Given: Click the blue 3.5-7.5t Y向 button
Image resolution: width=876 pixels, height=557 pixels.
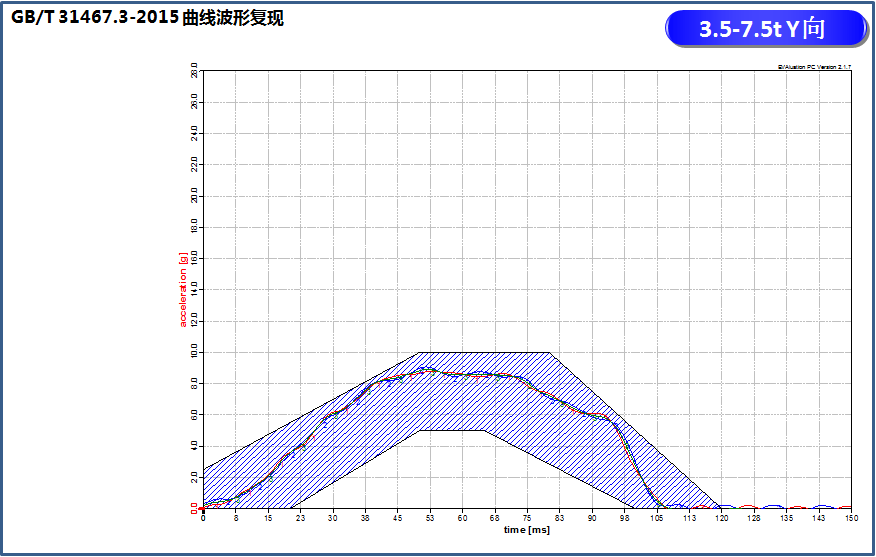Looking at the screenshot, I should coord(765,29).
